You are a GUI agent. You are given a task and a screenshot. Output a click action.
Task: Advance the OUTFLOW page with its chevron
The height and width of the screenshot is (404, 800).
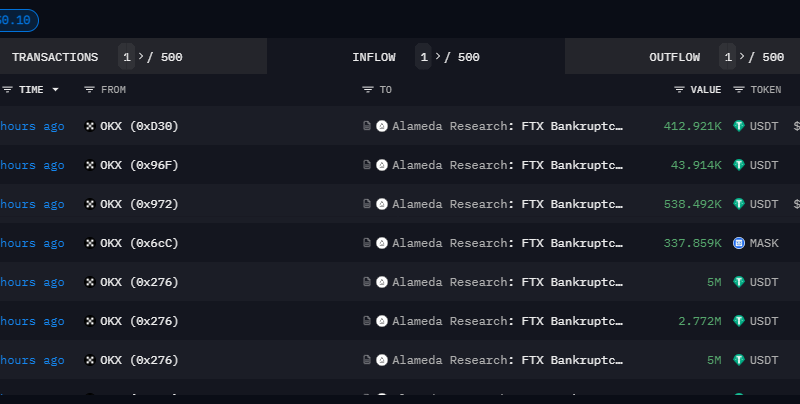(742, 57)
